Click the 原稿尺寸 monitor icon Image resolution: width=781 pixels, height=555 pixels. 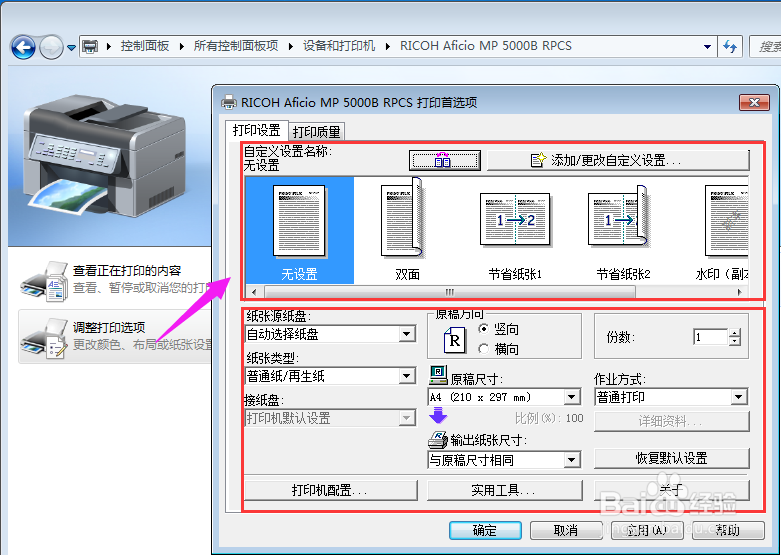tap(438, 375)
